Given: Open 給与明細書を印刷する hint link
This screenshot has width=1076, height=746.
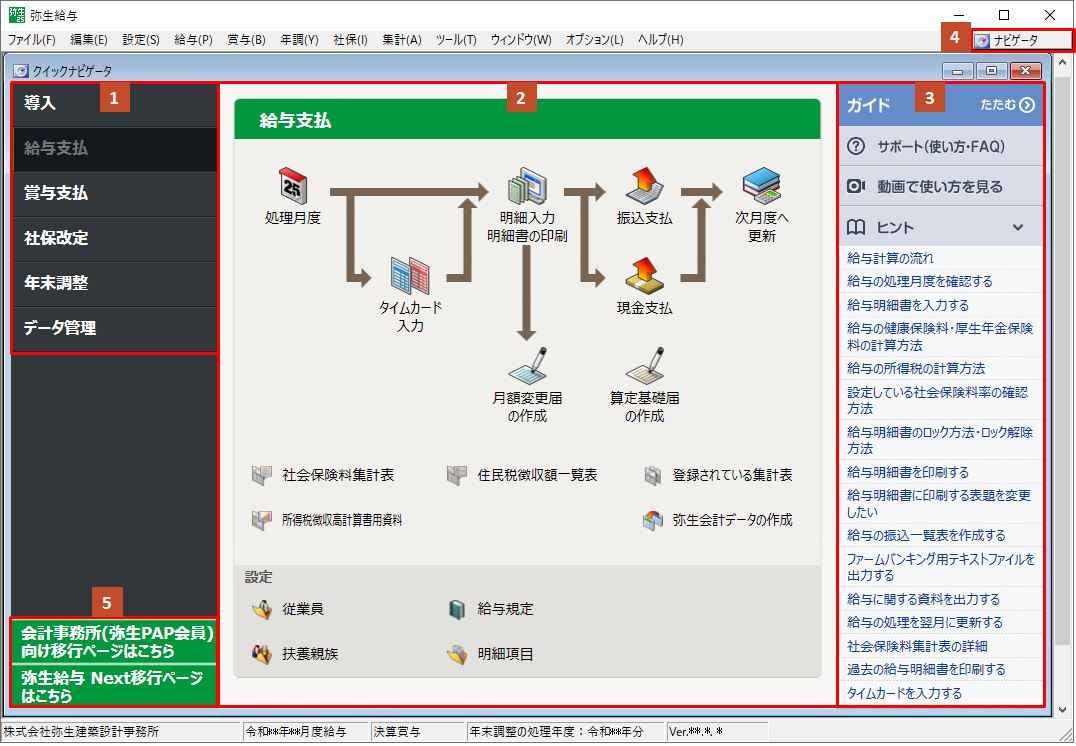Looking at the screenshot, I should [x=908, y=472].
